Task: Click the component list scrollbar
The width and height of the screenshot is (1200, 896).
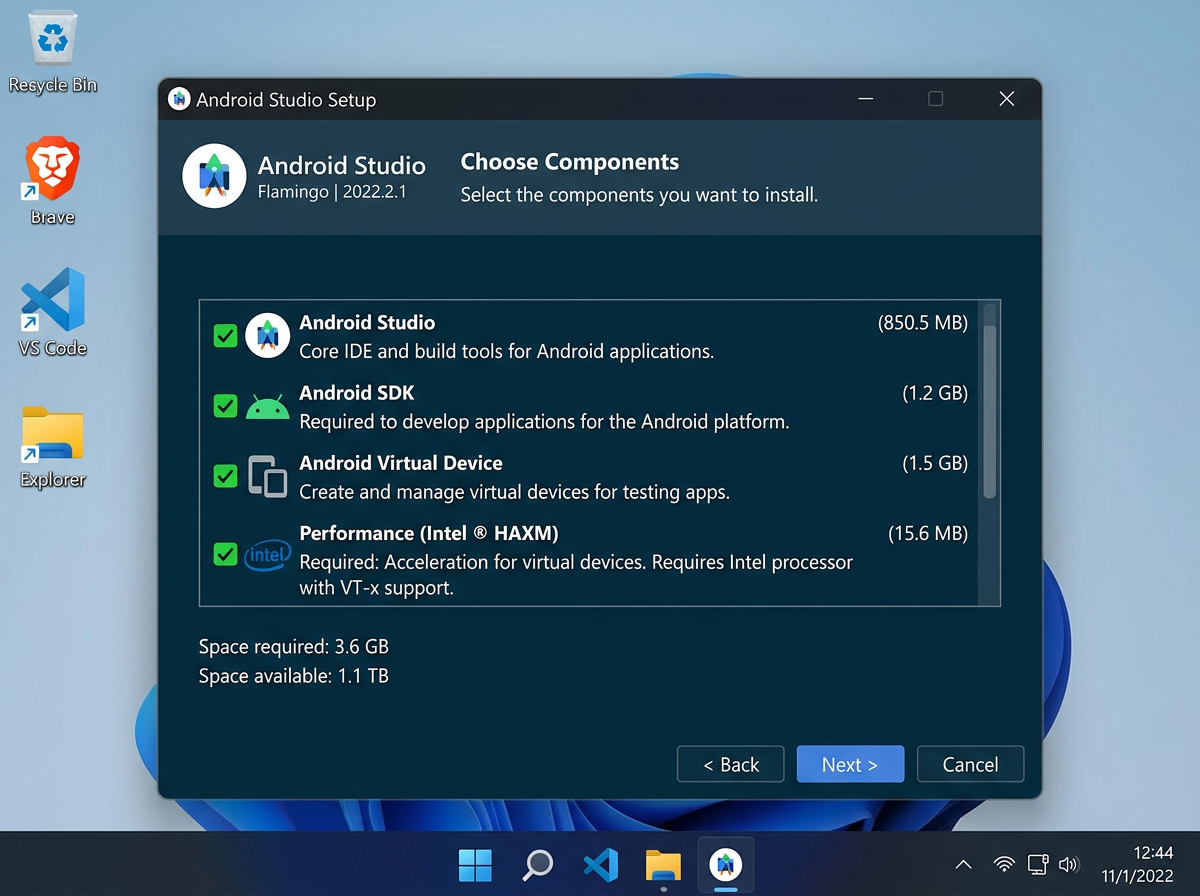Action: coord(990,411)
